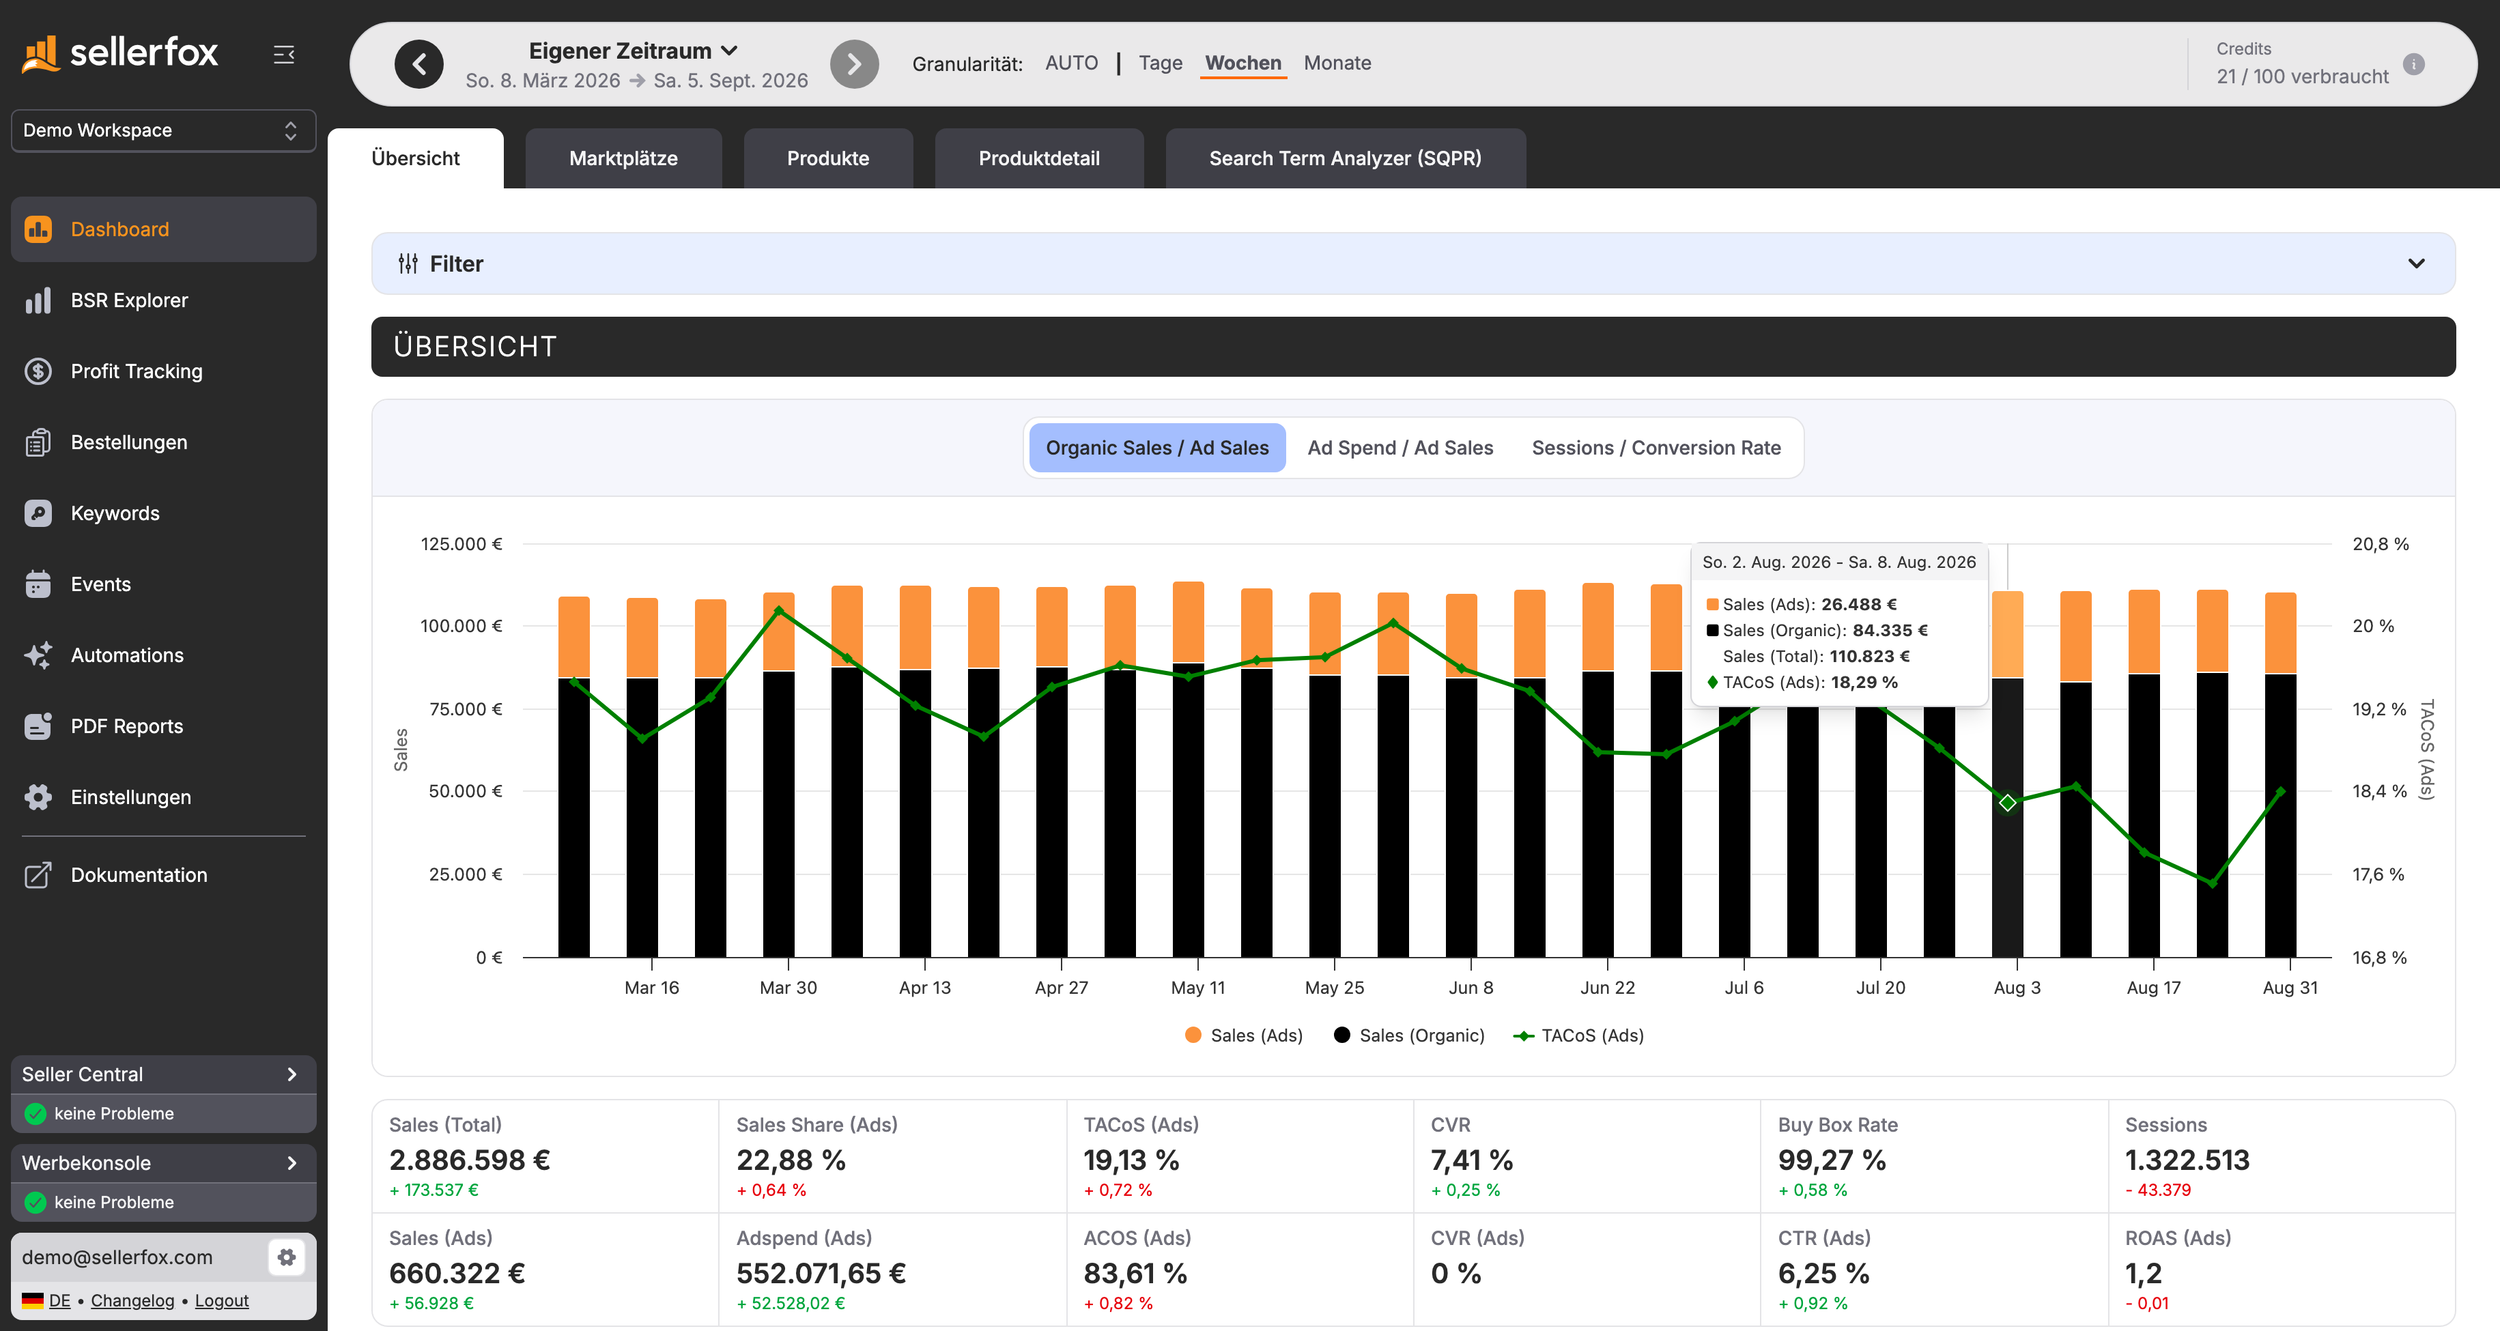Open Bestellungen clipboard icon
2500x1331 pixels.
(38, 442)
